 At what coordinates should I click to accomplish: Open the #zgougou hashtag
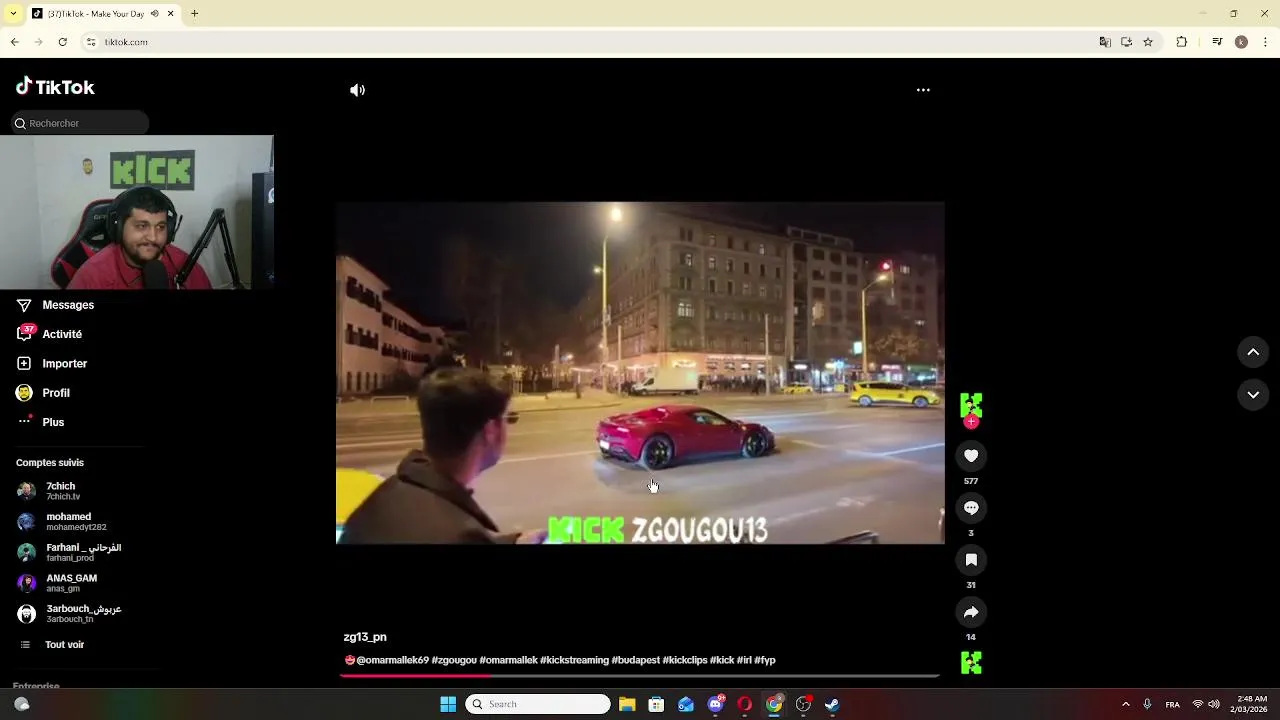click(454, 660)
